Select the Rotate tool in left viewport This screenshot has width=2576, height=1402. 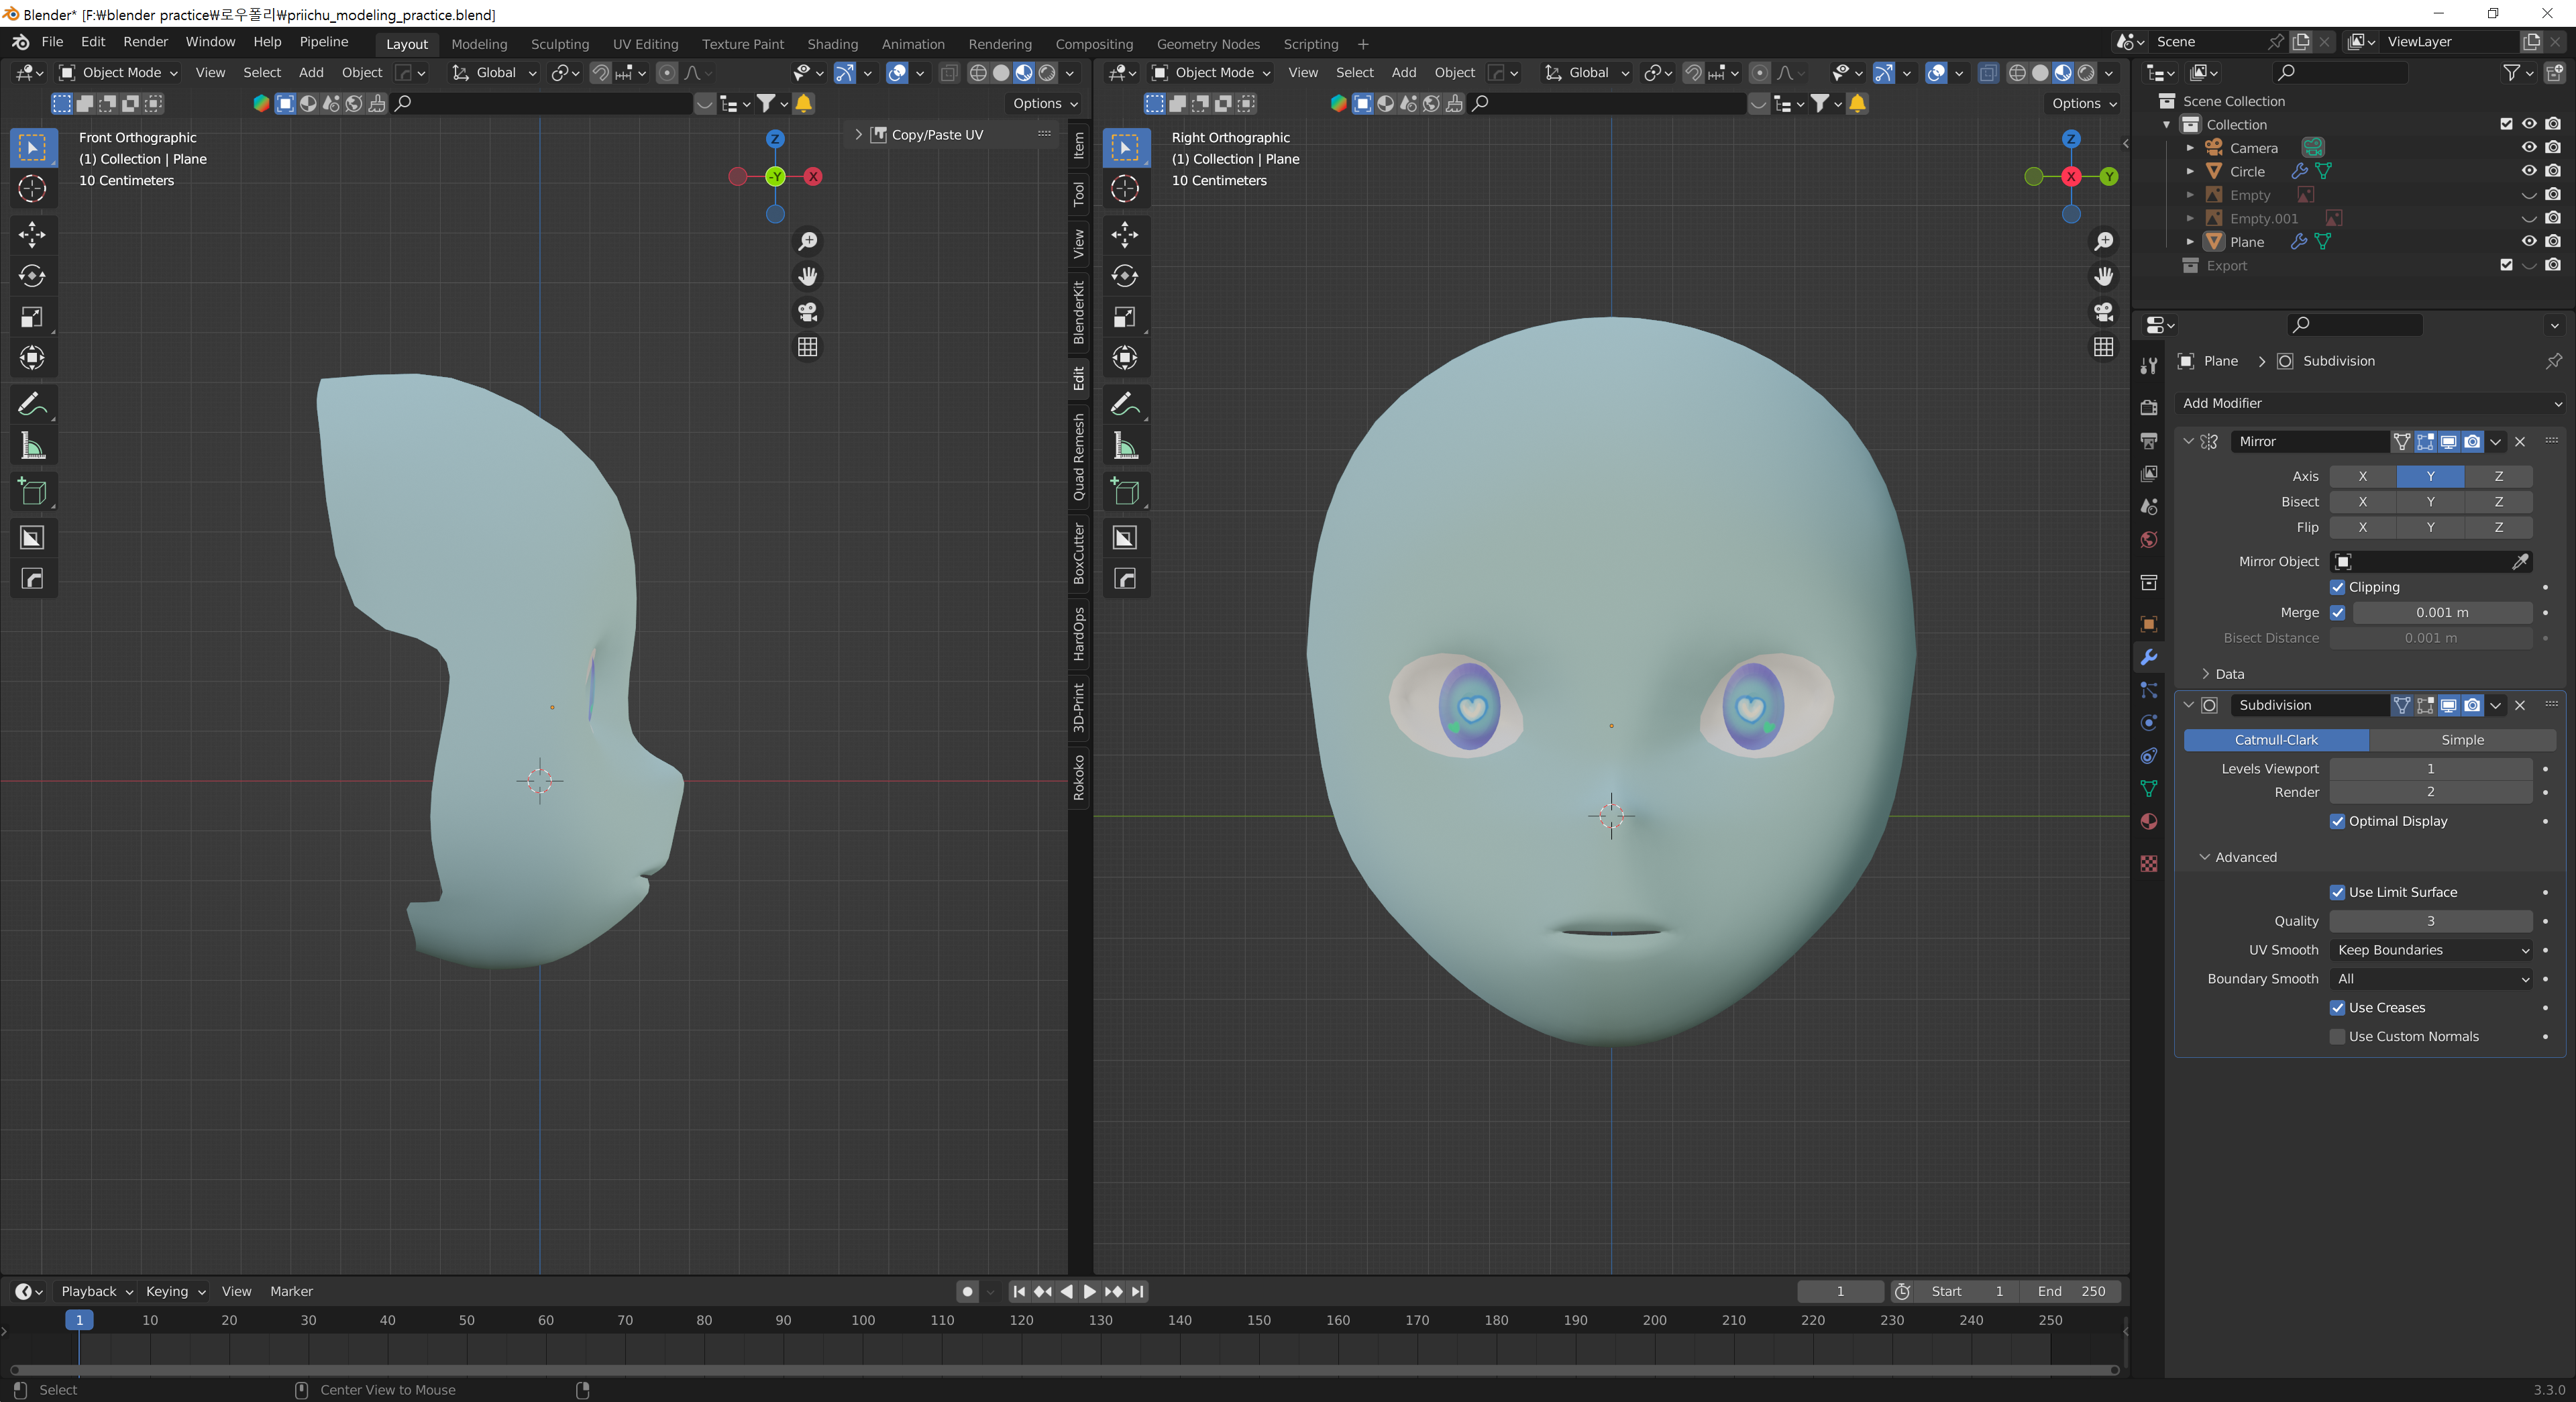coord(32,276)
